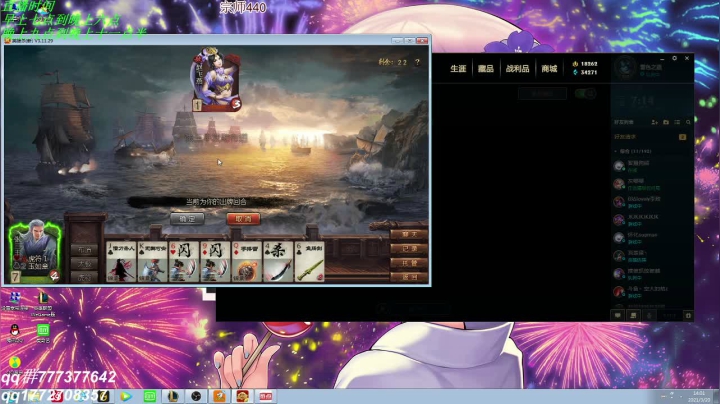Open the 生涯 tab in the League client

coord(458,69)
